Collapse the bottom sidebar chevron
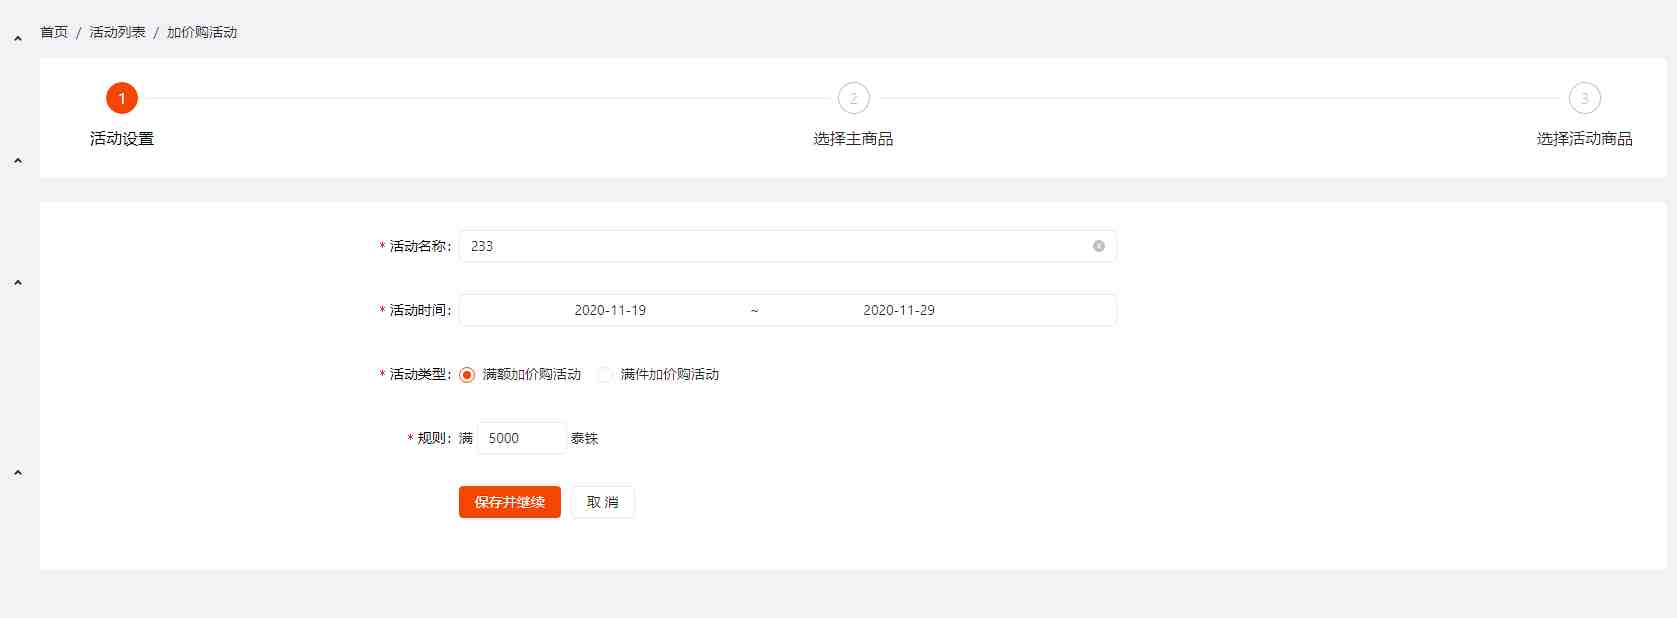This screenshot has width=1677, height=618. [x=18, y=473]
